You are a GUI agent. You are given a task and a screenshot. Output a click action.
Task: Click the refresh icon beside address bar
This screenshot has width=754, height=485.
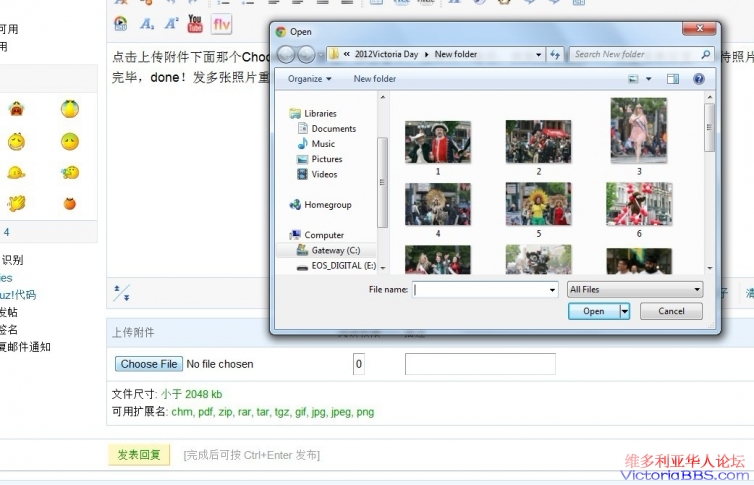point(555,54)
